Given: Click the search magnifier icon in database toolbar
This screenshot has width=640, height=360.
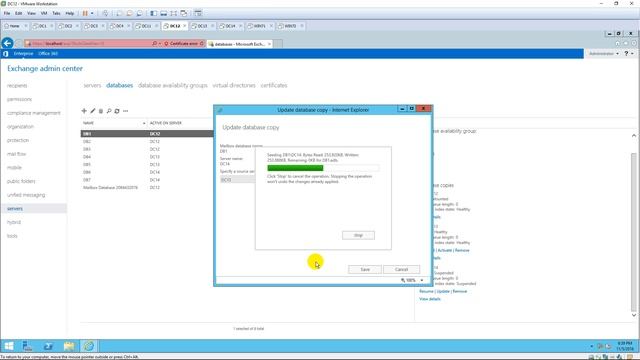Looking at the screenshot, I should (x=109, y=111).
